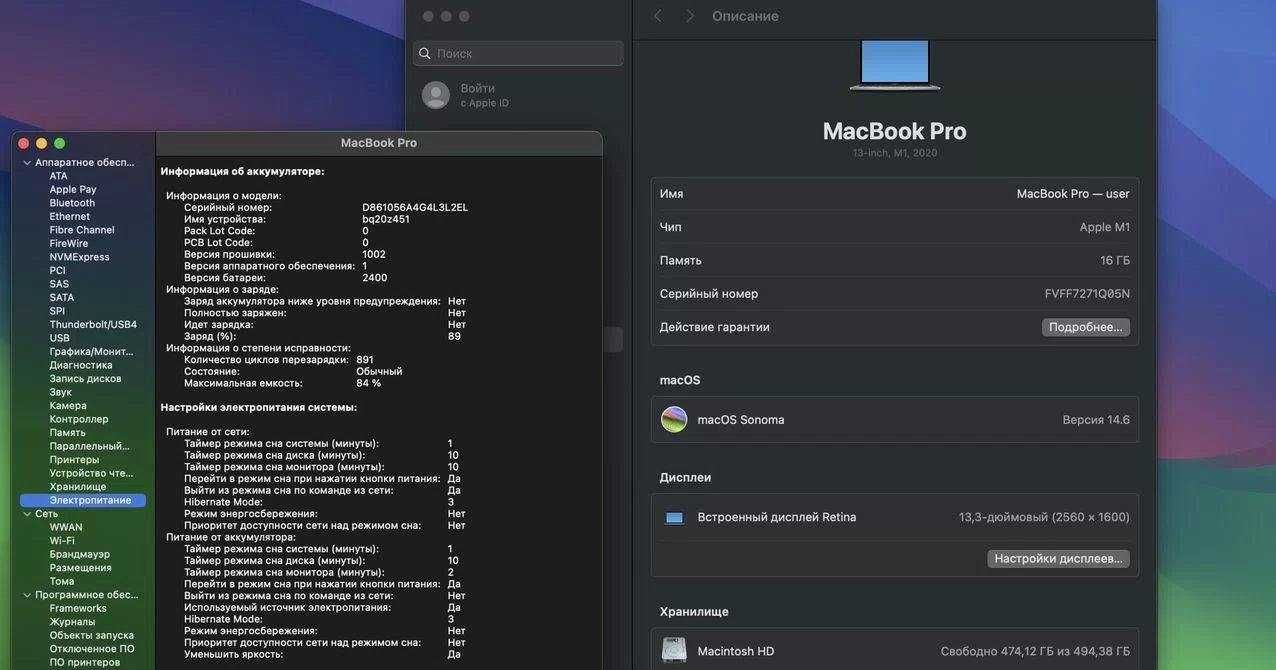1276x670 pixels.
Task: Click the Apple ID avatar icon
Action: pyautogui.click(x=436, y=95)
